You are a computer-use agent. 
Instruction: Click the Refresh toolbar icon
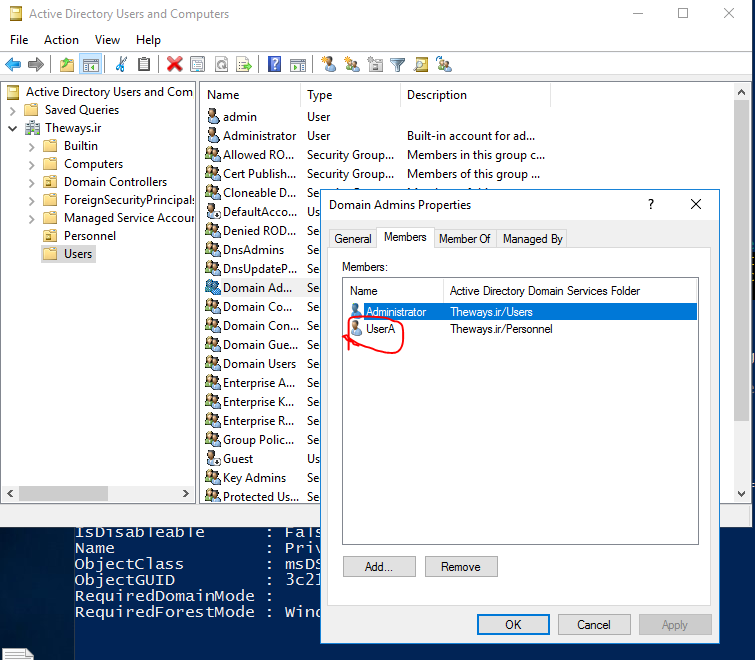click(x=220, y=64)
